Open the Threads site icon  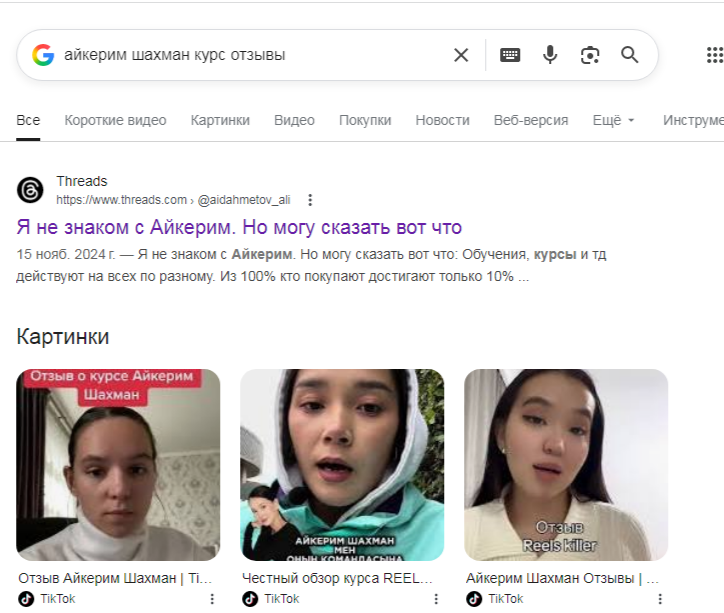click(x=30, y=190)
